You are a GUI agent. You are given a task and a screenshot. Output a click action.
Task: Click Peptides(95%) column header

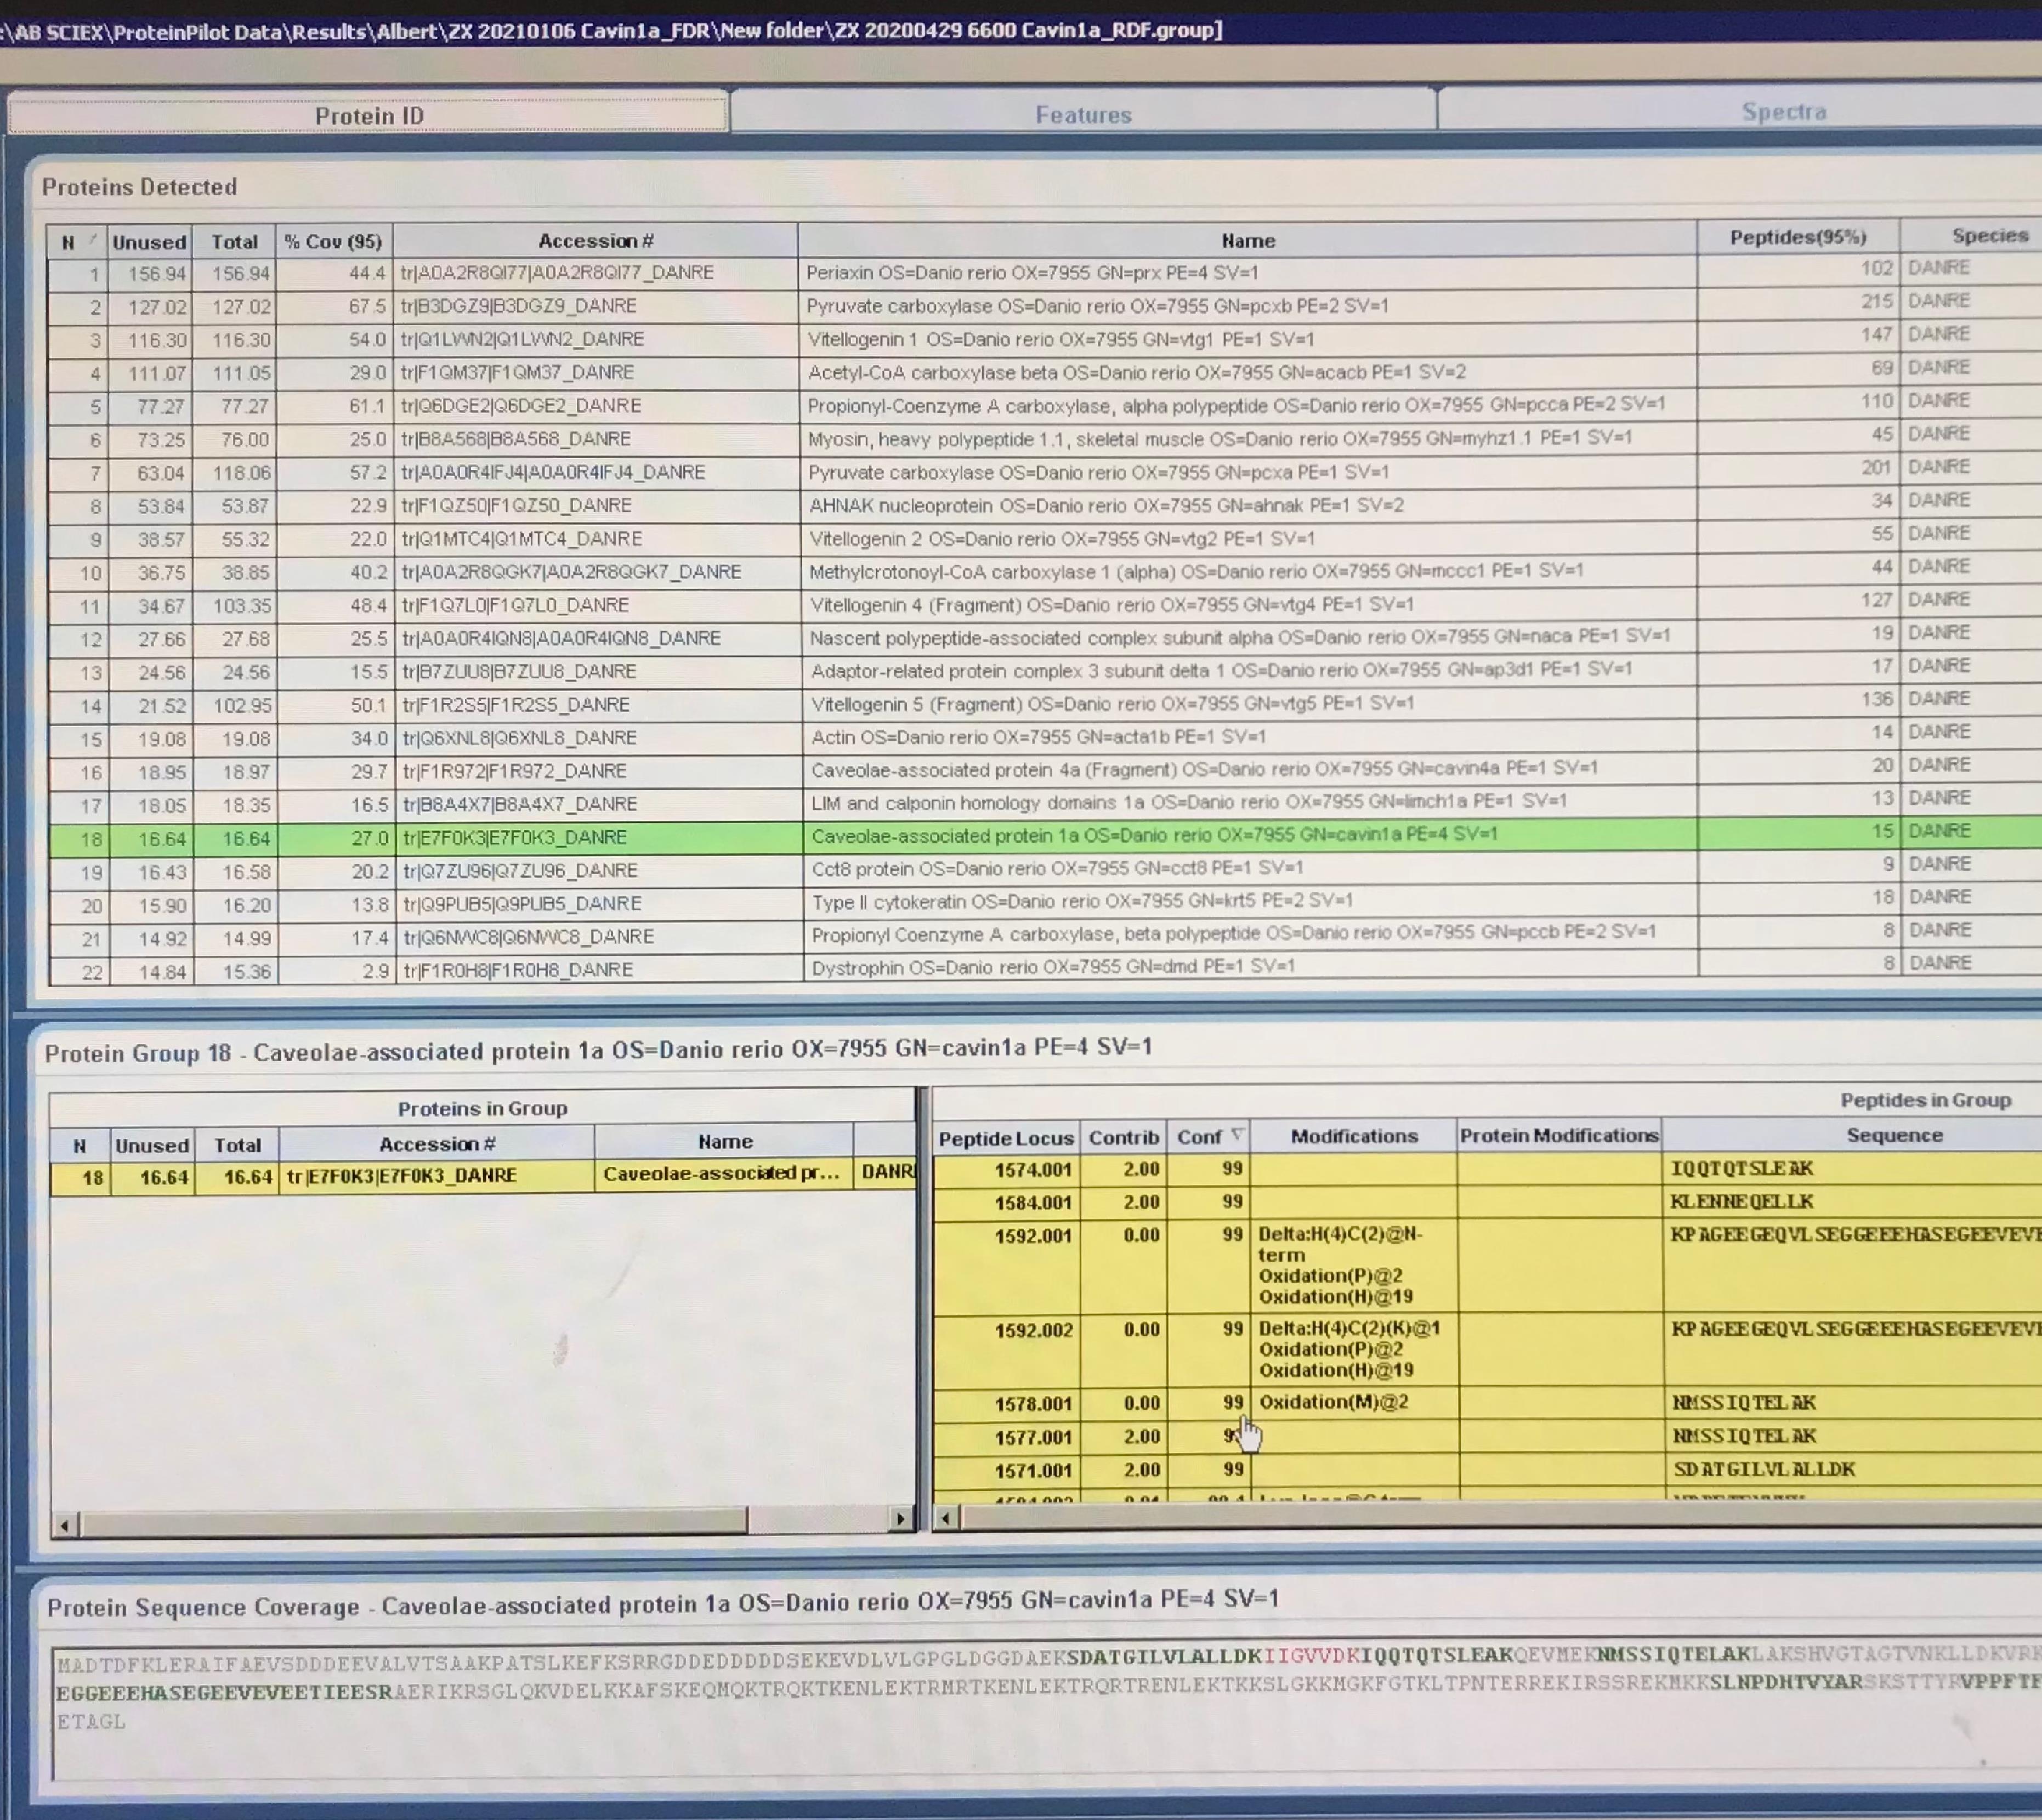point(1798,236)
